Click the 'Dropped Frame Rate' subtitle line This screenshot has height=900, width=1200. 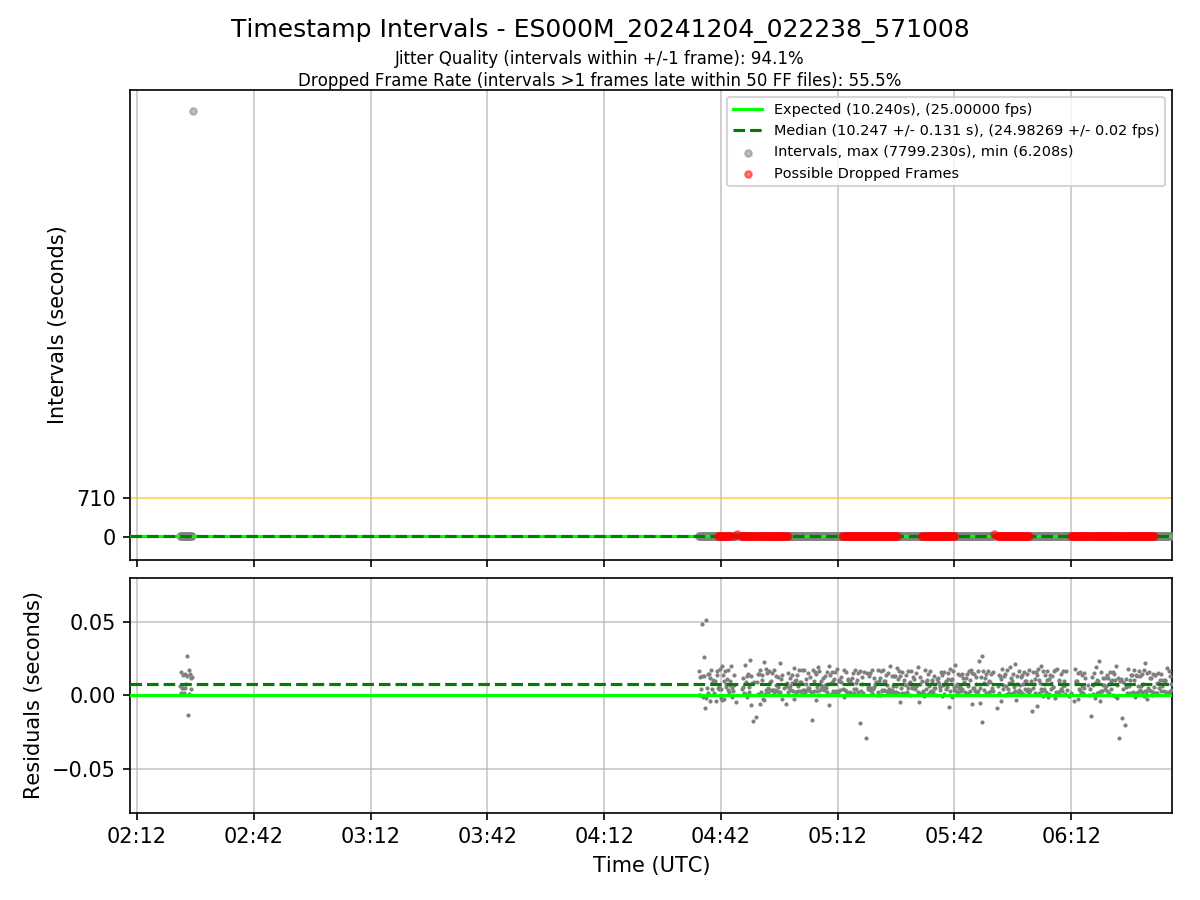(x=599, y=80)
